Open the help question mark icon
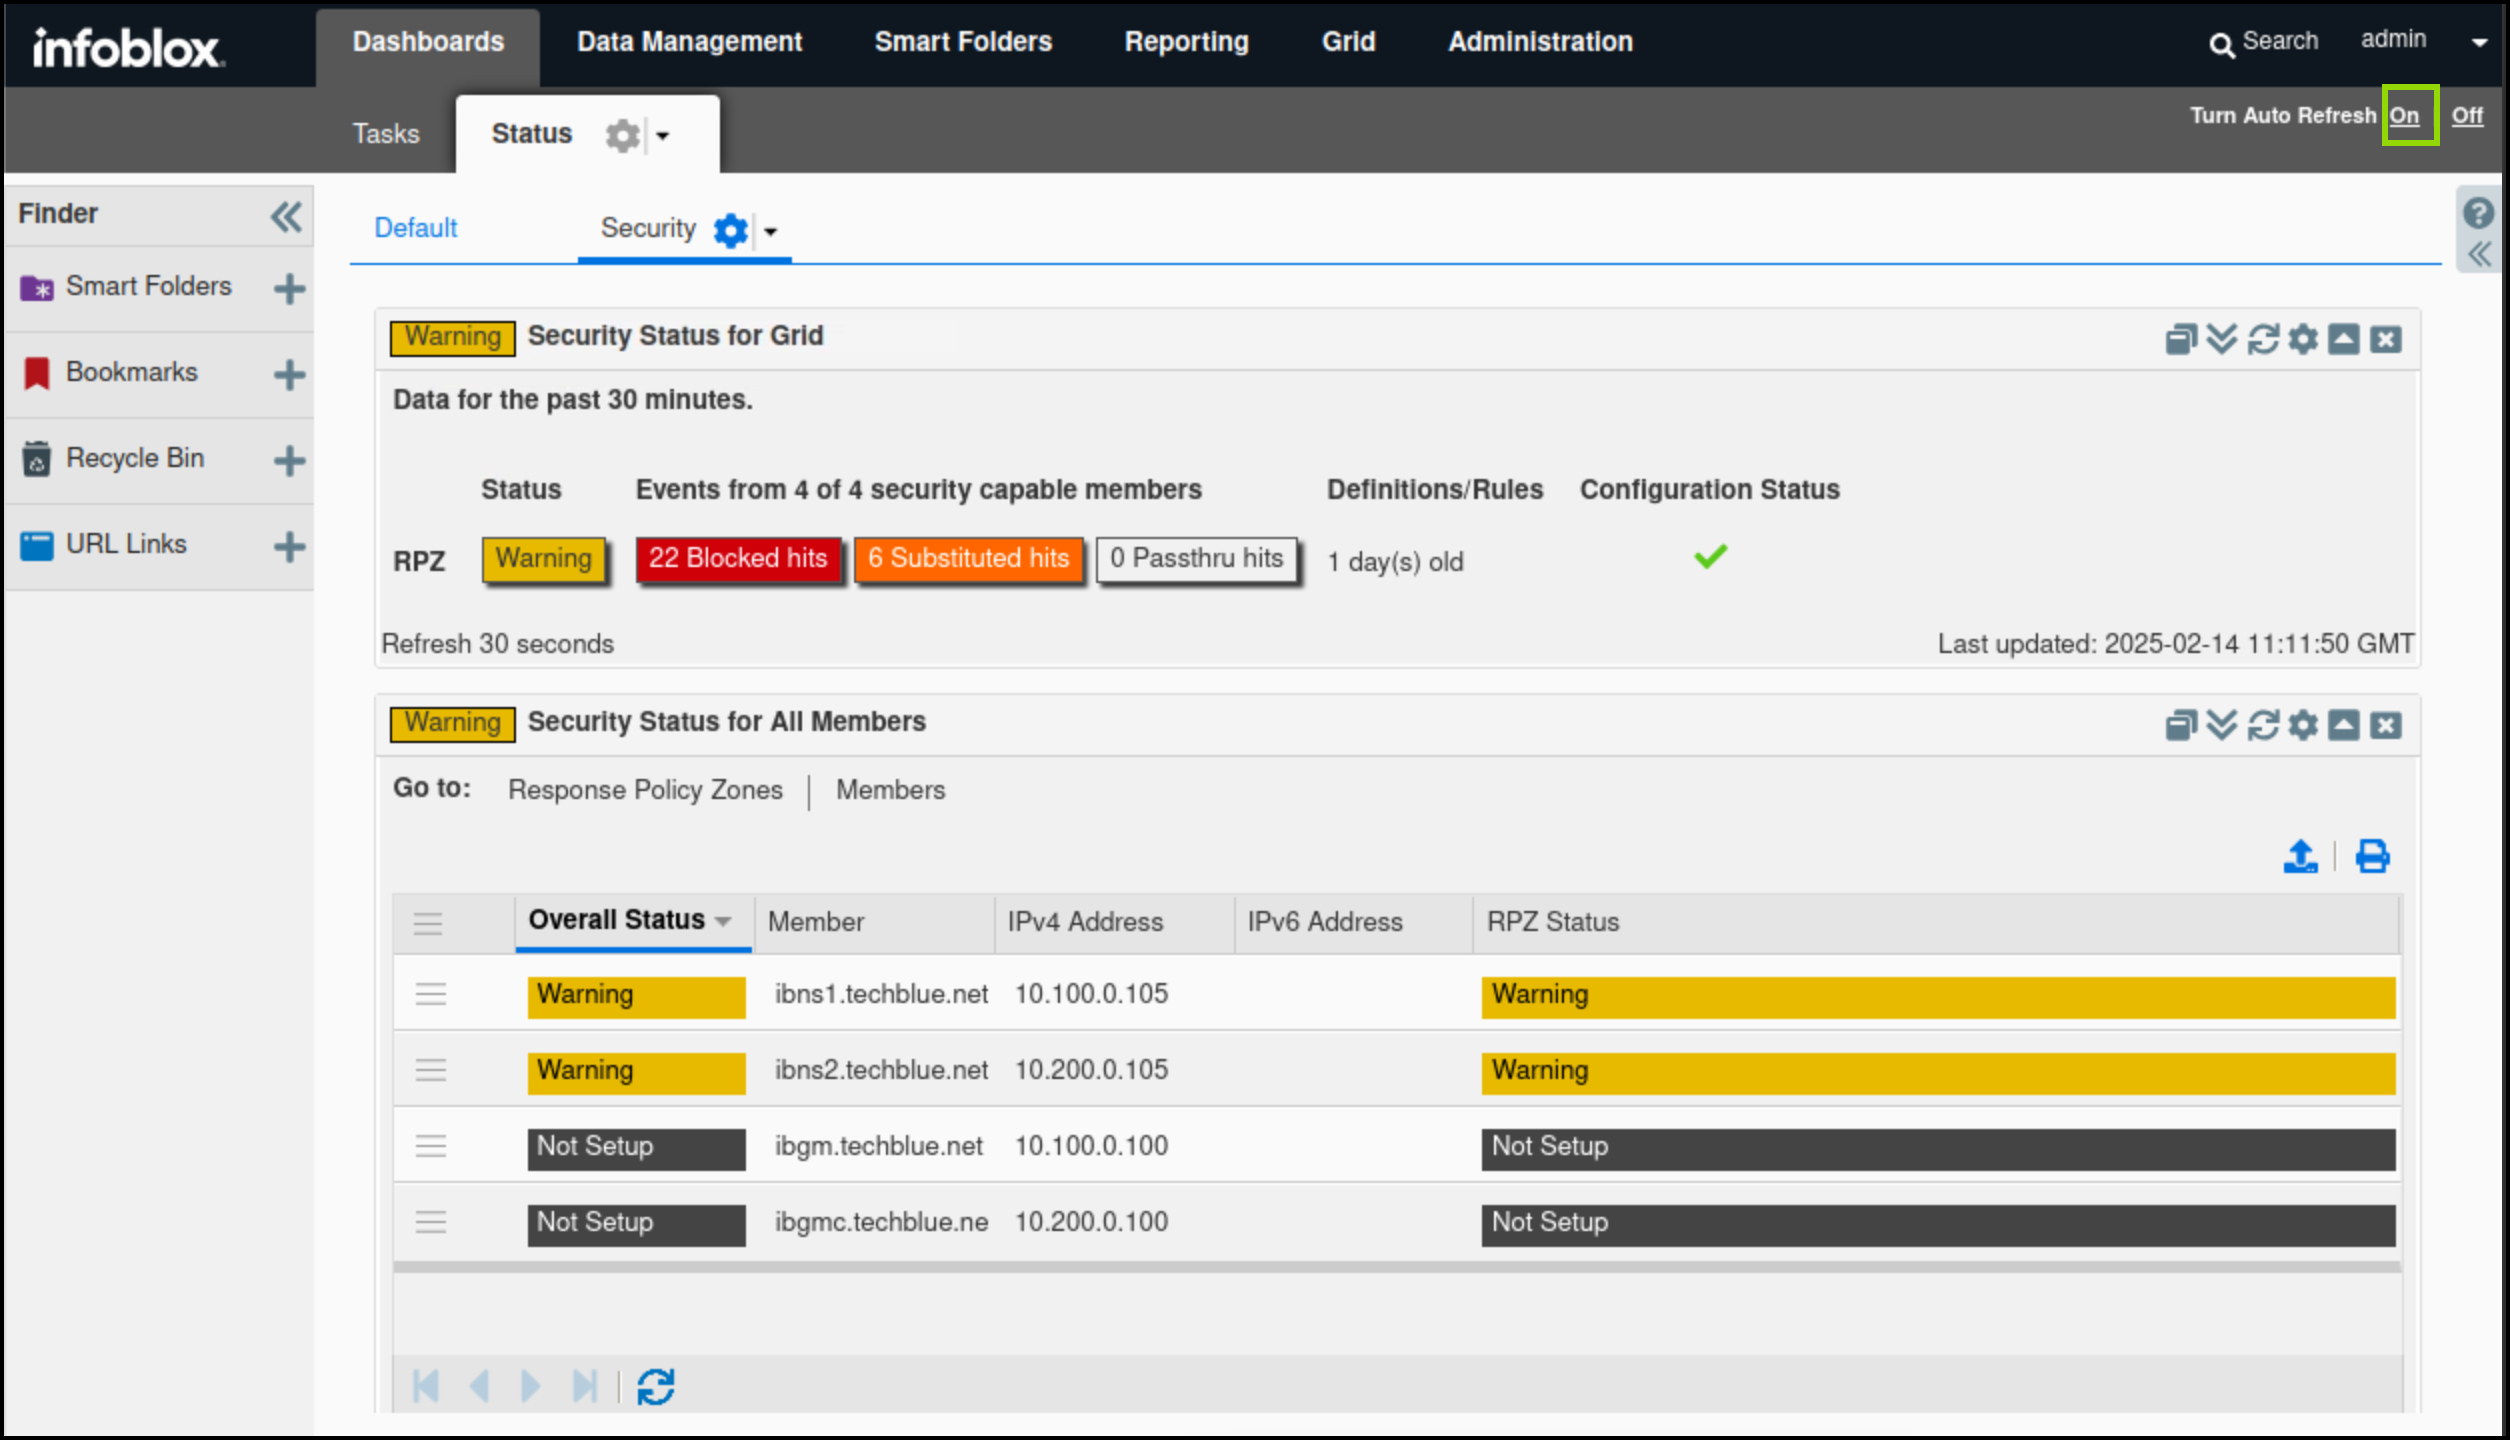2510x1440 pixels. pyautogui.click(x=2478, y=213)
